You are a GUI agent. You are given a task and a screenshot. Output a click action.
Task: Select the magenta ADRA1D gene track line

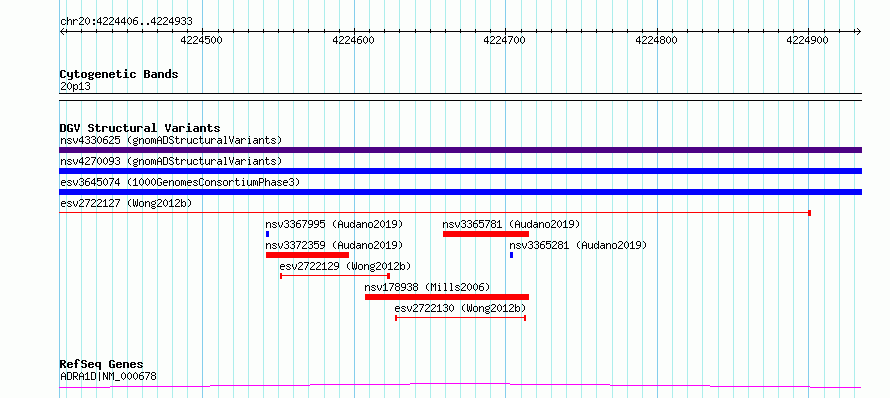click(460, 386)
